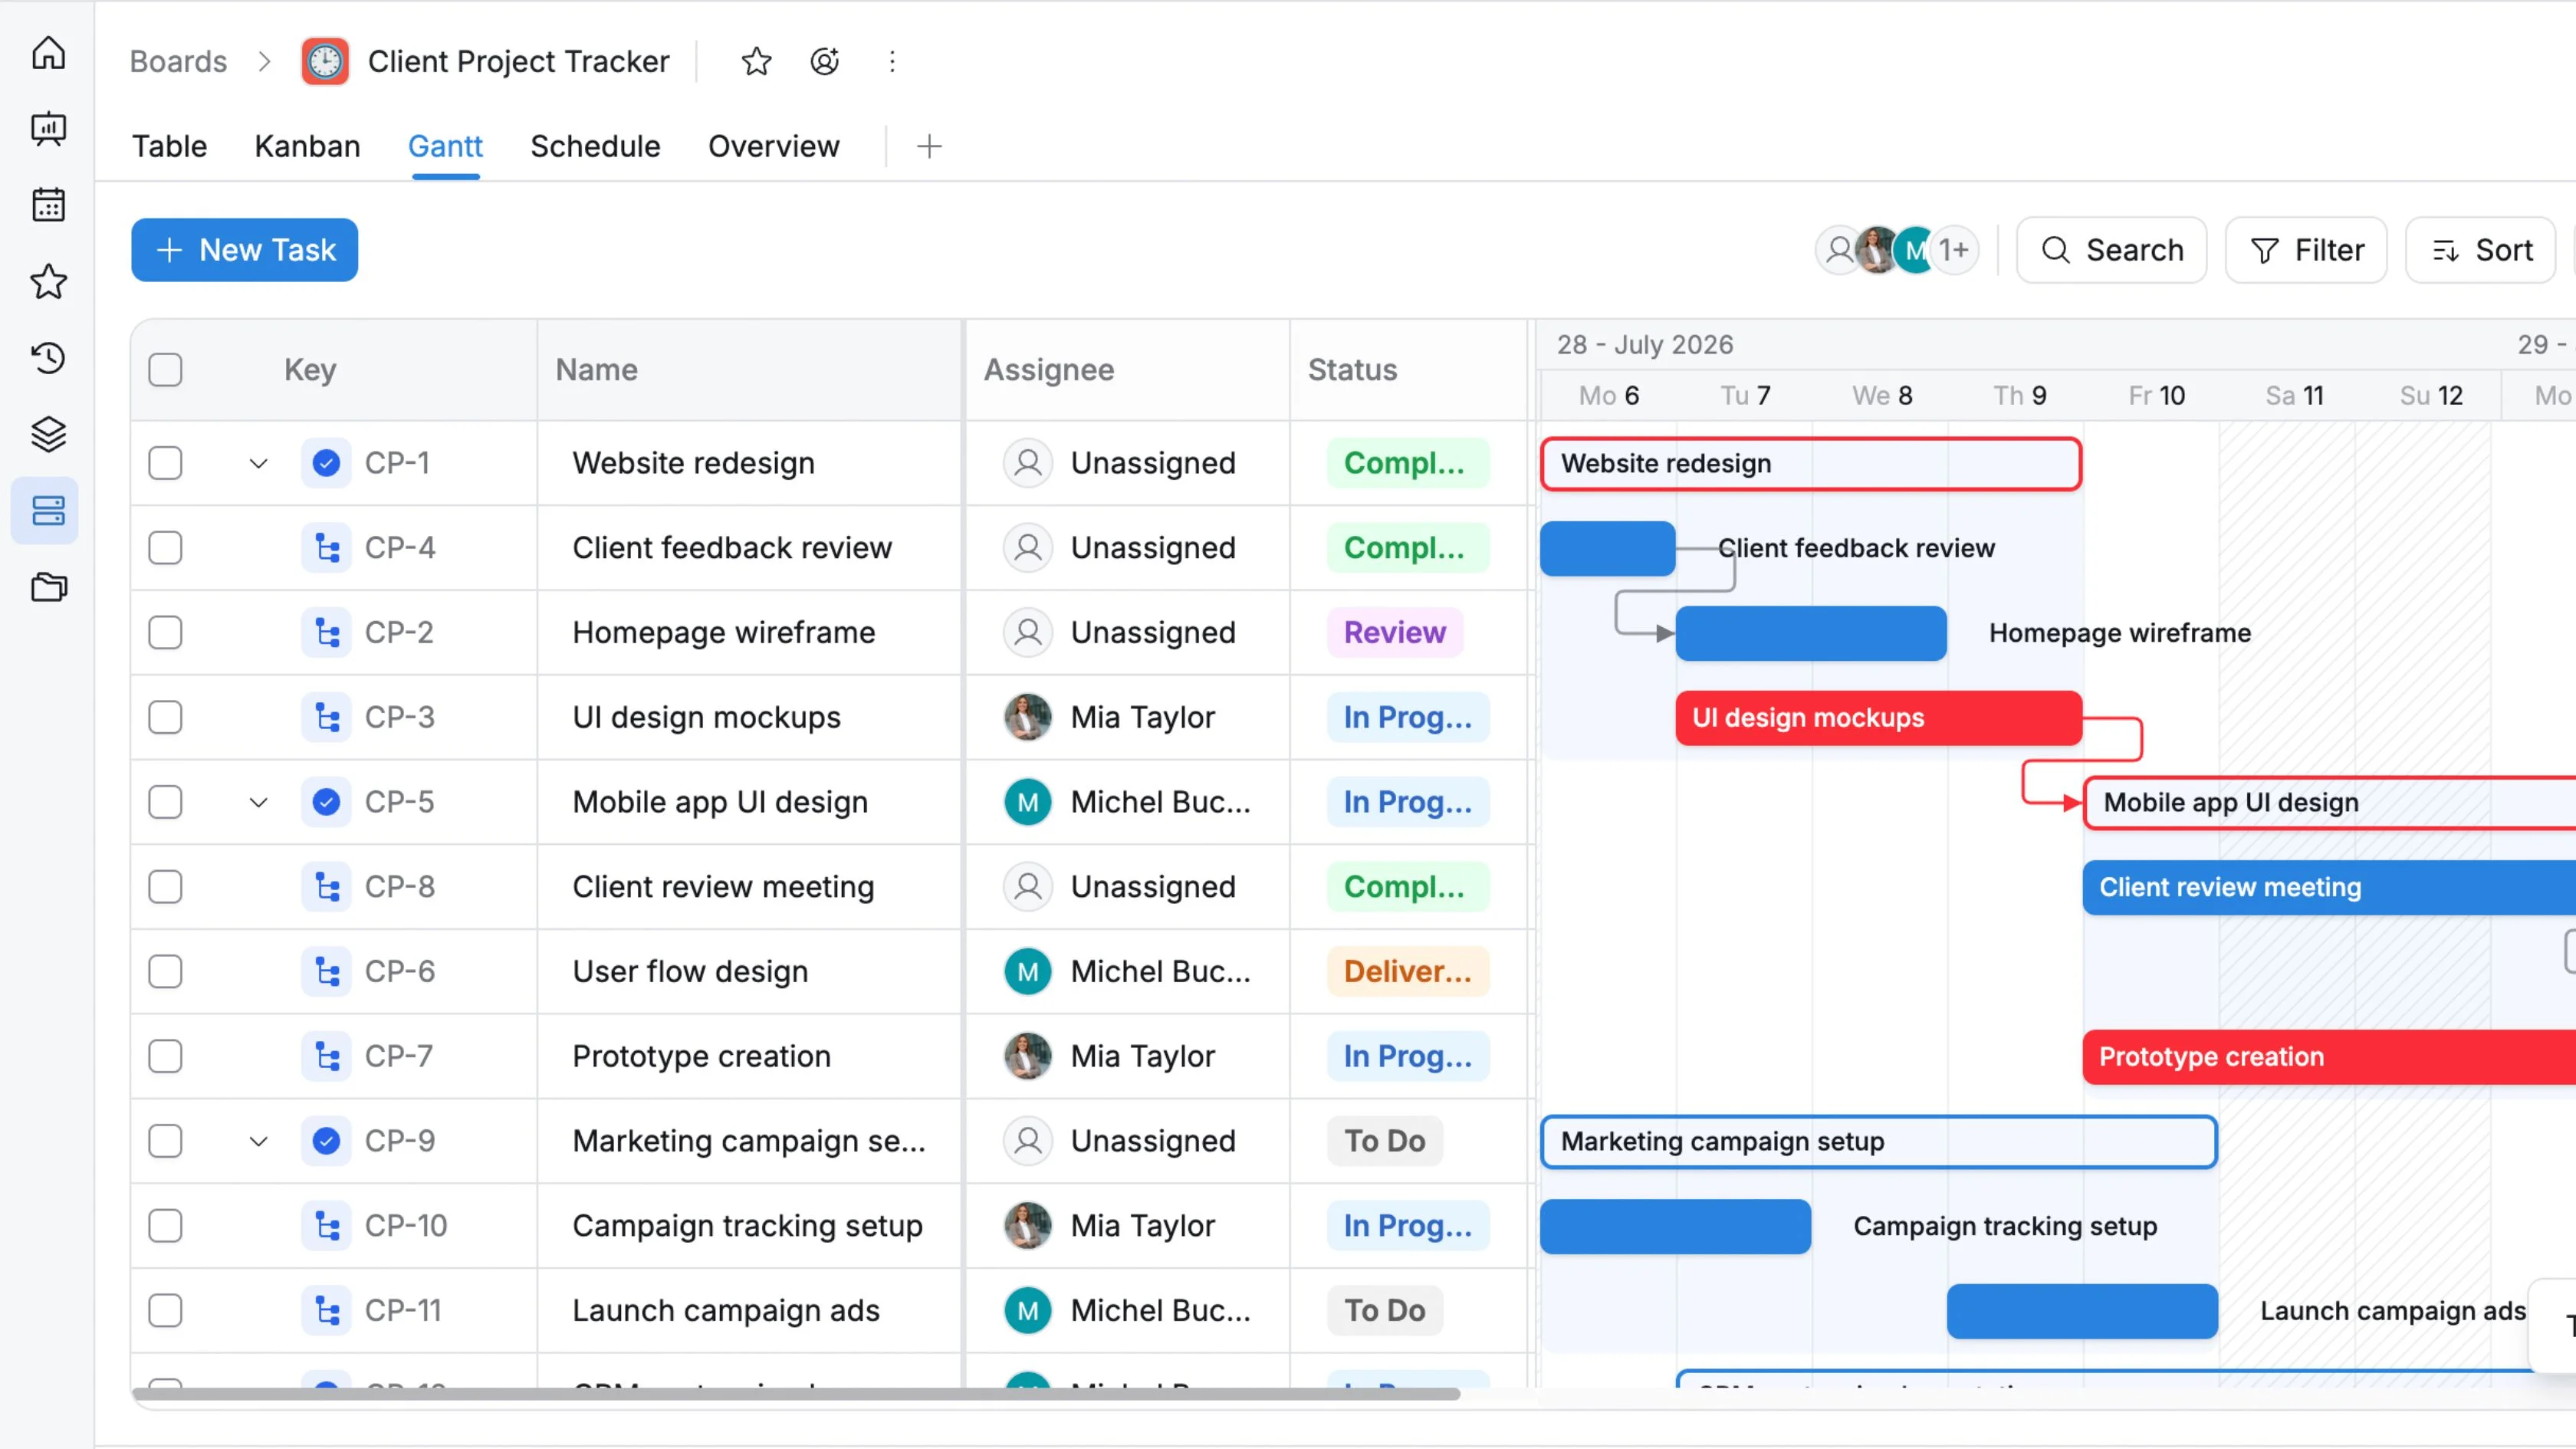Select the red Prototype creation Gantt bar
Screen dimensions: 2576x1449
click(2329, 1057)
